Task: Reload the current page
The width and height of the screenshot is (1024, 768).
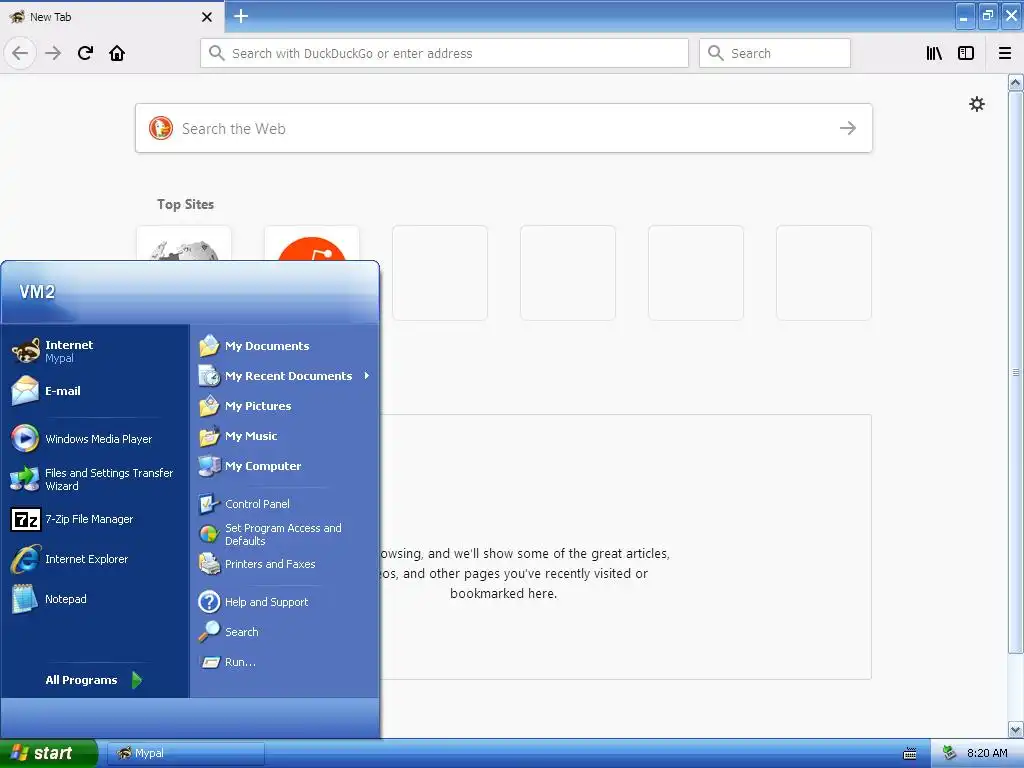Action: 85,53
